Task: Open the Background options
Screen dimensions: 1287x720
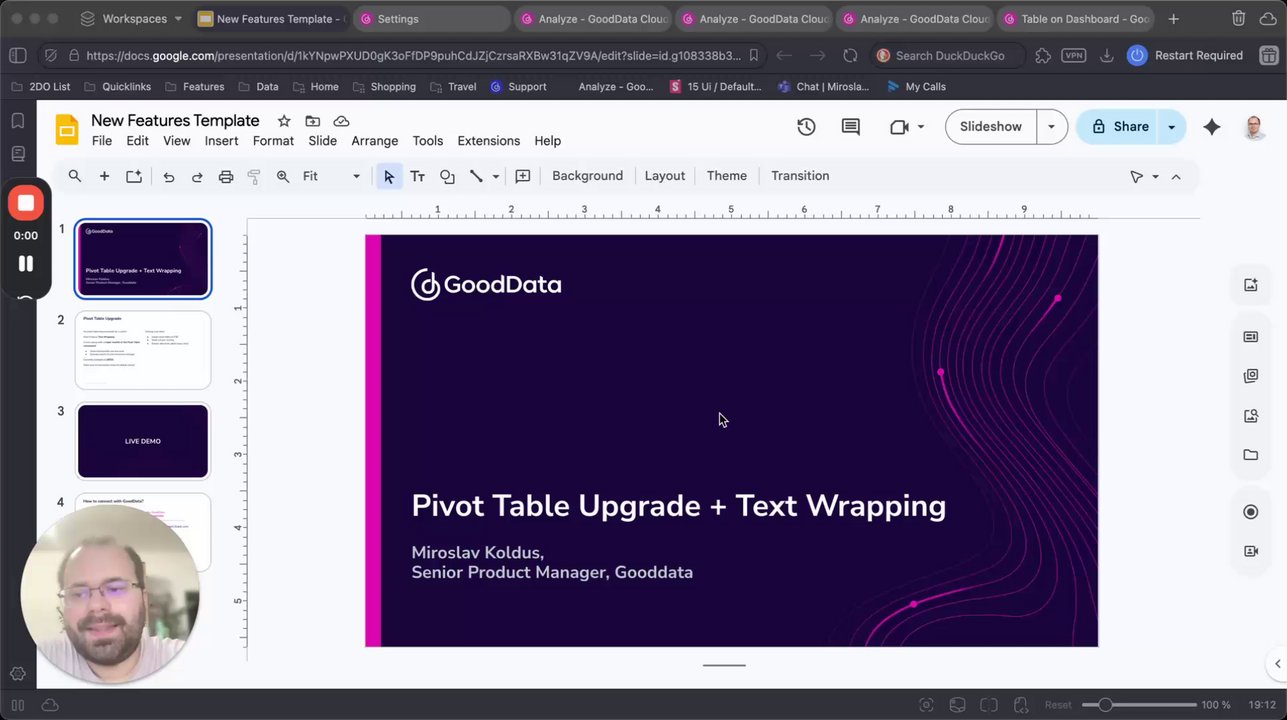Action: [587, 176]
